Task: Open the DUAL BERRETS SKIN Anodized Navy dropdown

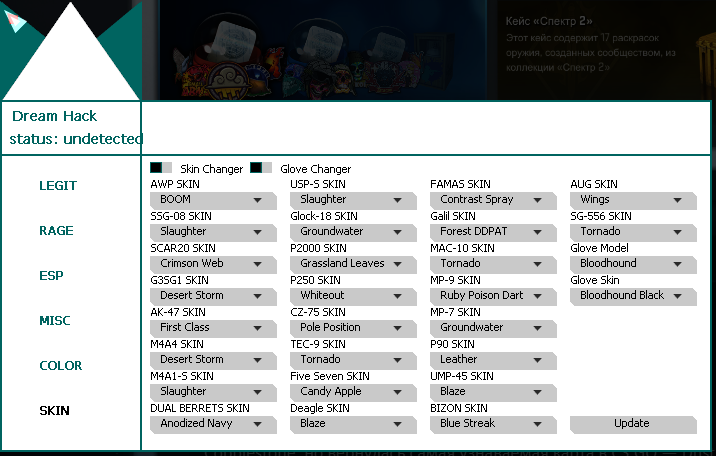Action: coord(213,425)
